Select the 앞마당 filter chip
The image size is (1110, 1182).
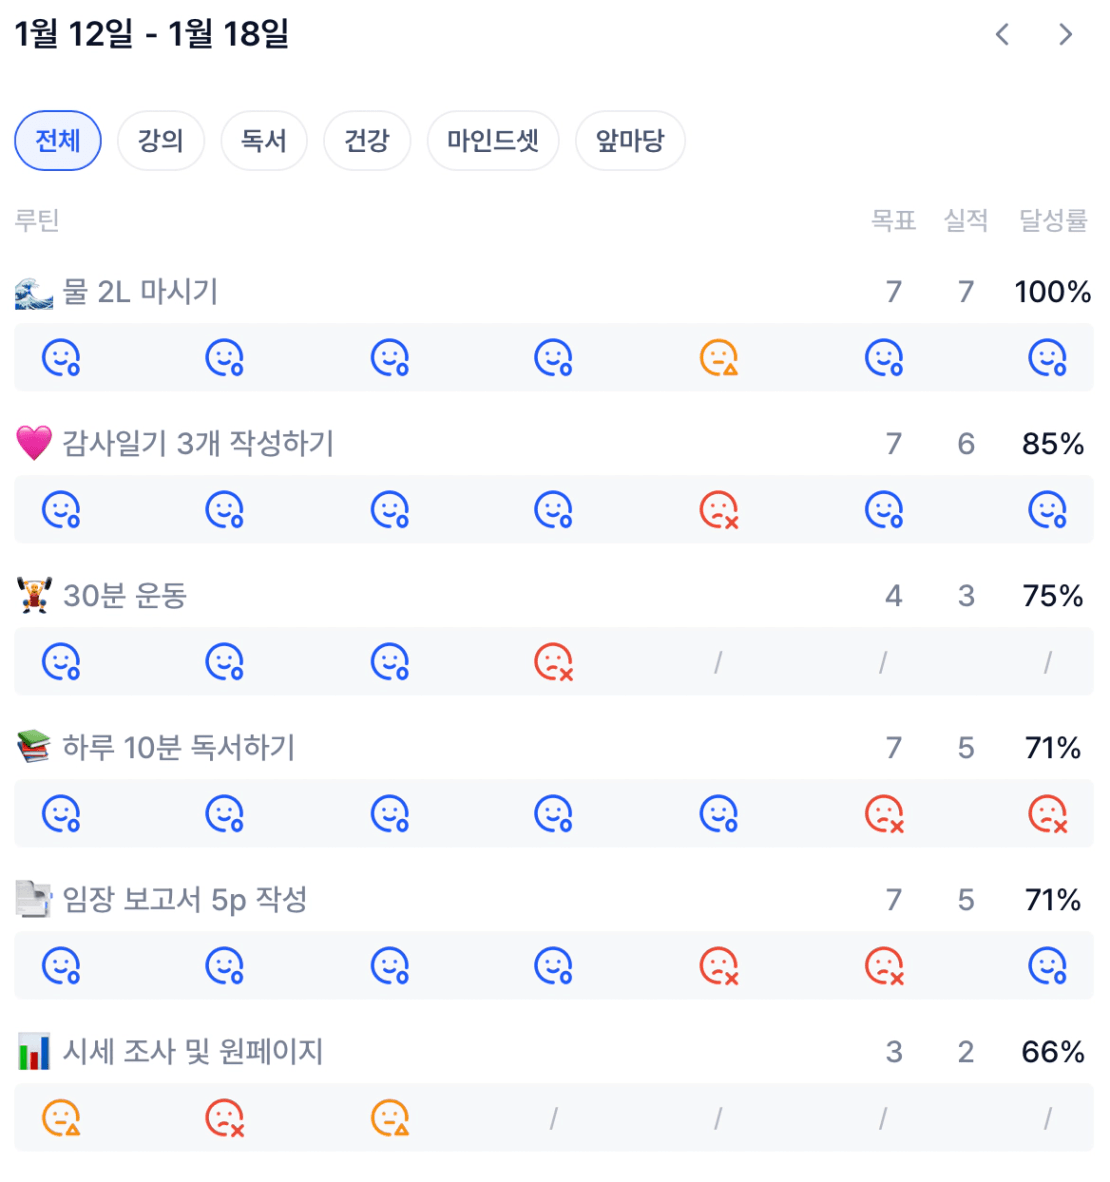click(x=630, y=141)
